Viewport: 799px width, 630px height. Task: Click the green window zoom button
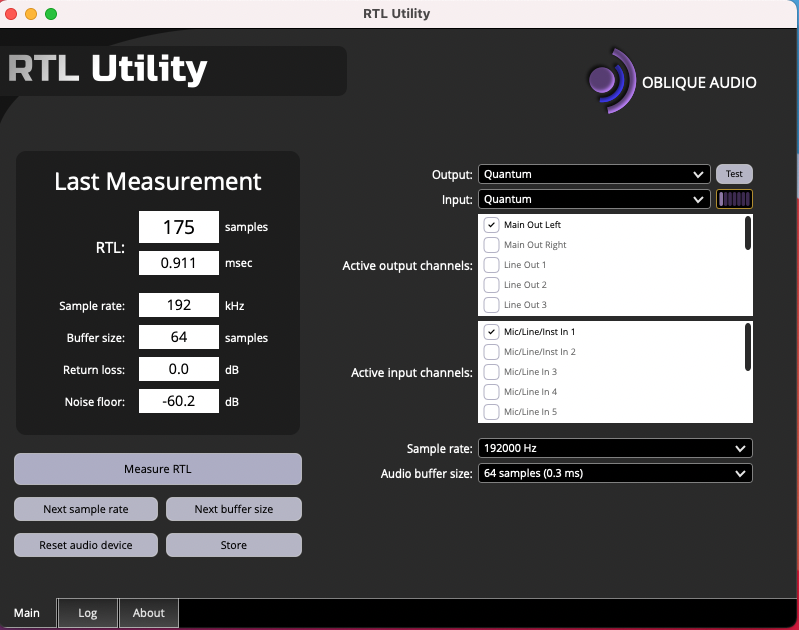51,14
